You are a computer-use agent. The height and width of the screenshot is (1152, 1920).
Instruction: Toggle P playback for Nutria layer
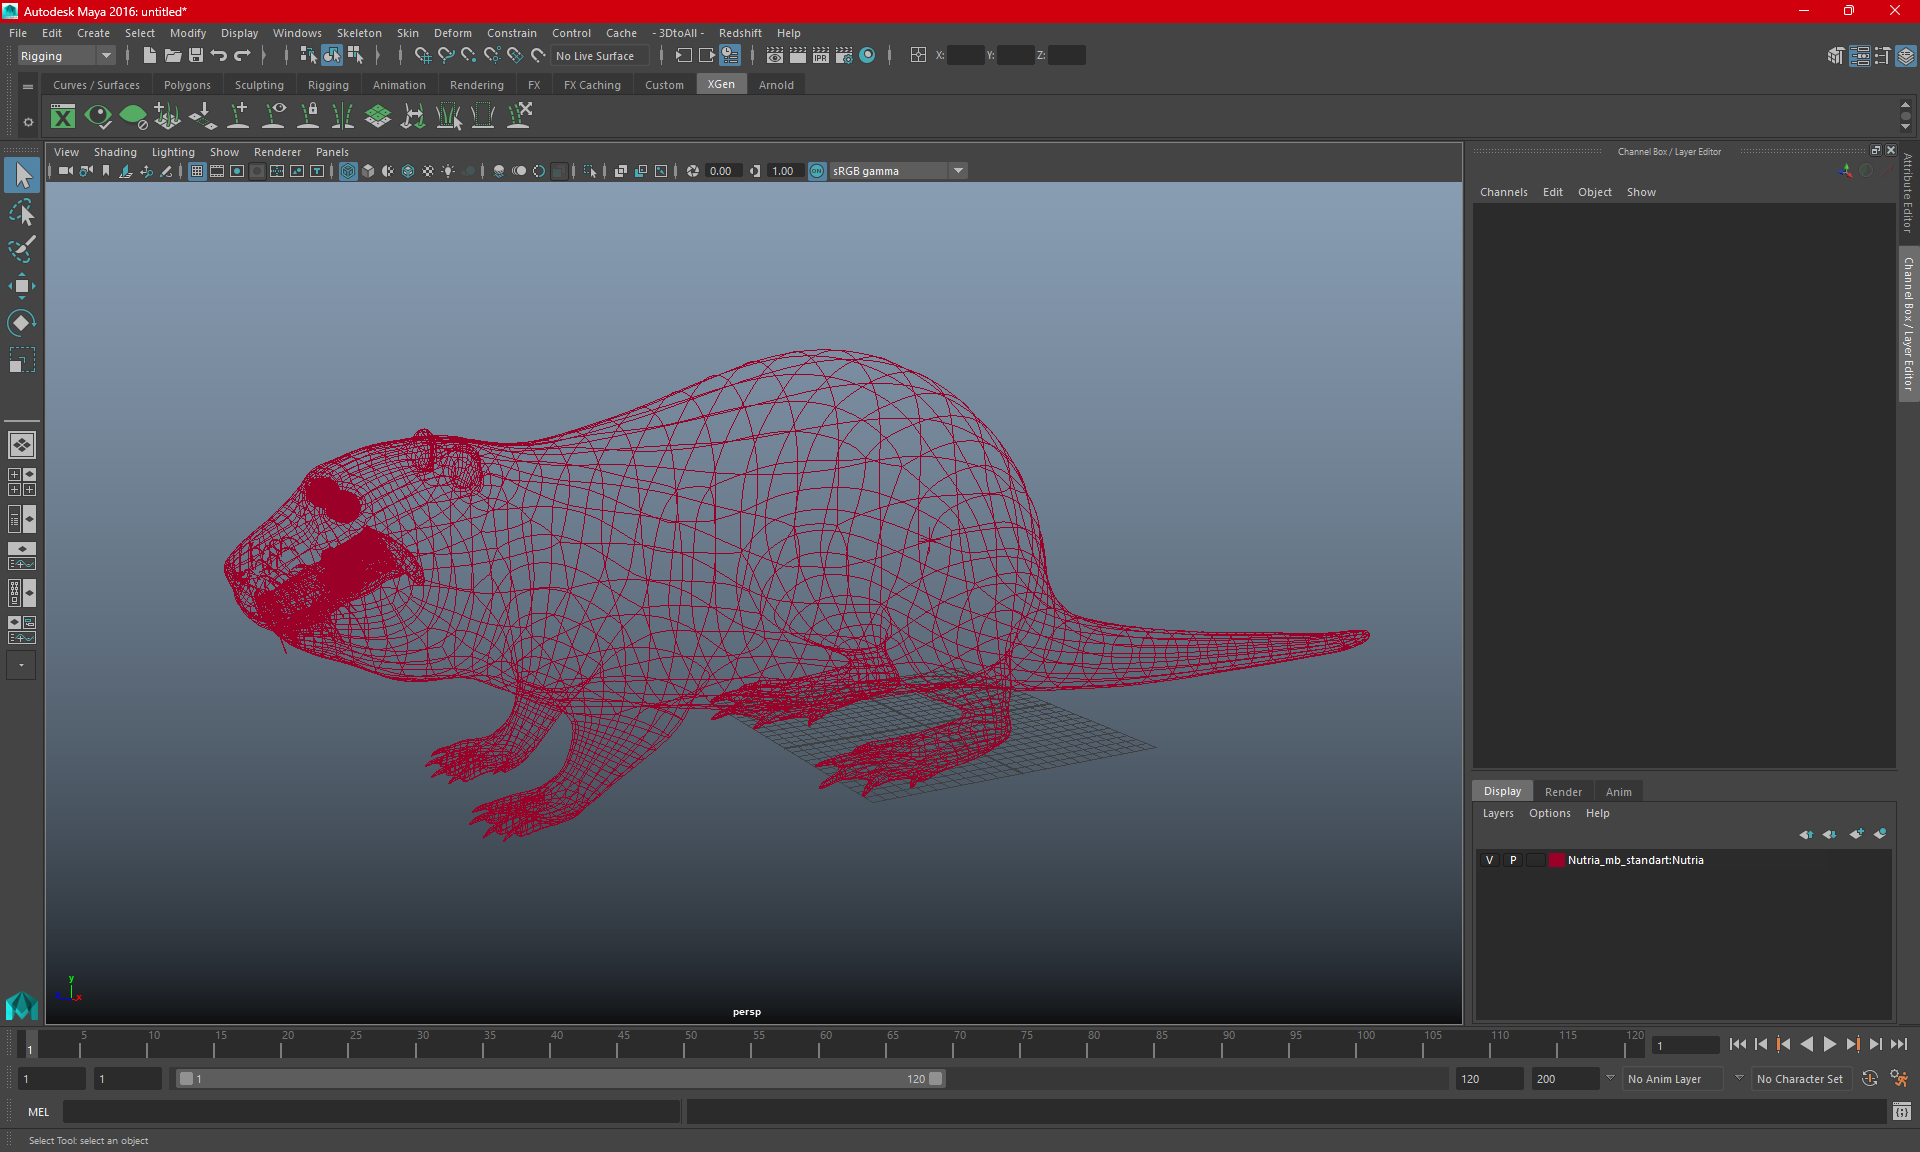click(1513, 860)
